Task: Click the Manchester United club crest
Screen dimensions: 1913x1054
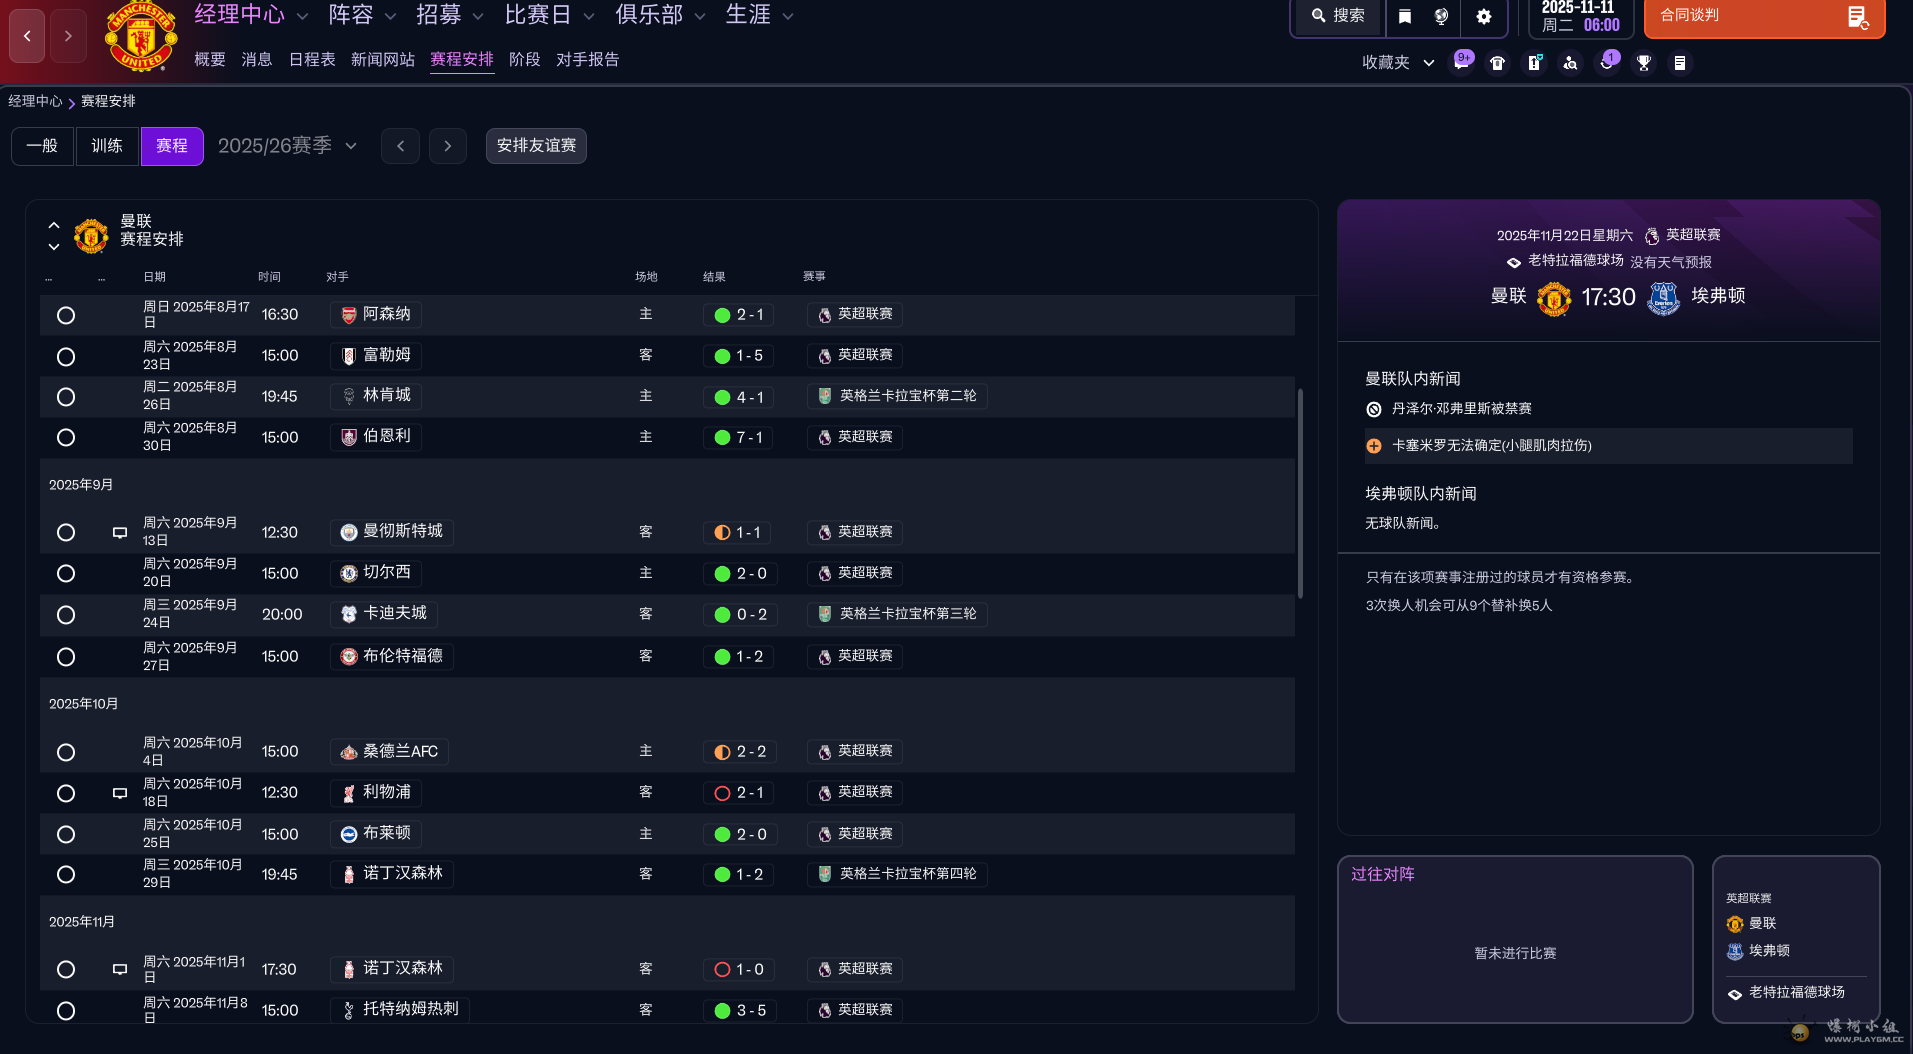Action: point(141,37)
